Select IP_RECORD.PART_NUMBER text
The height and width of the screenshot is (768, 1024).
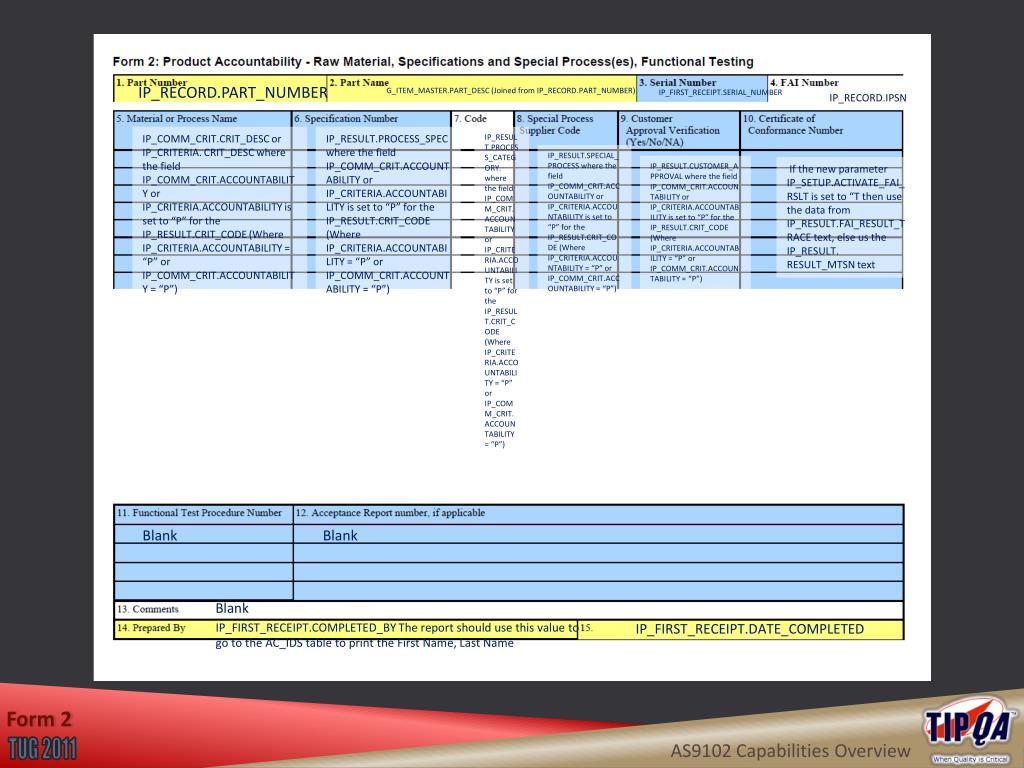pyautogui.click(x=232, y=93)
